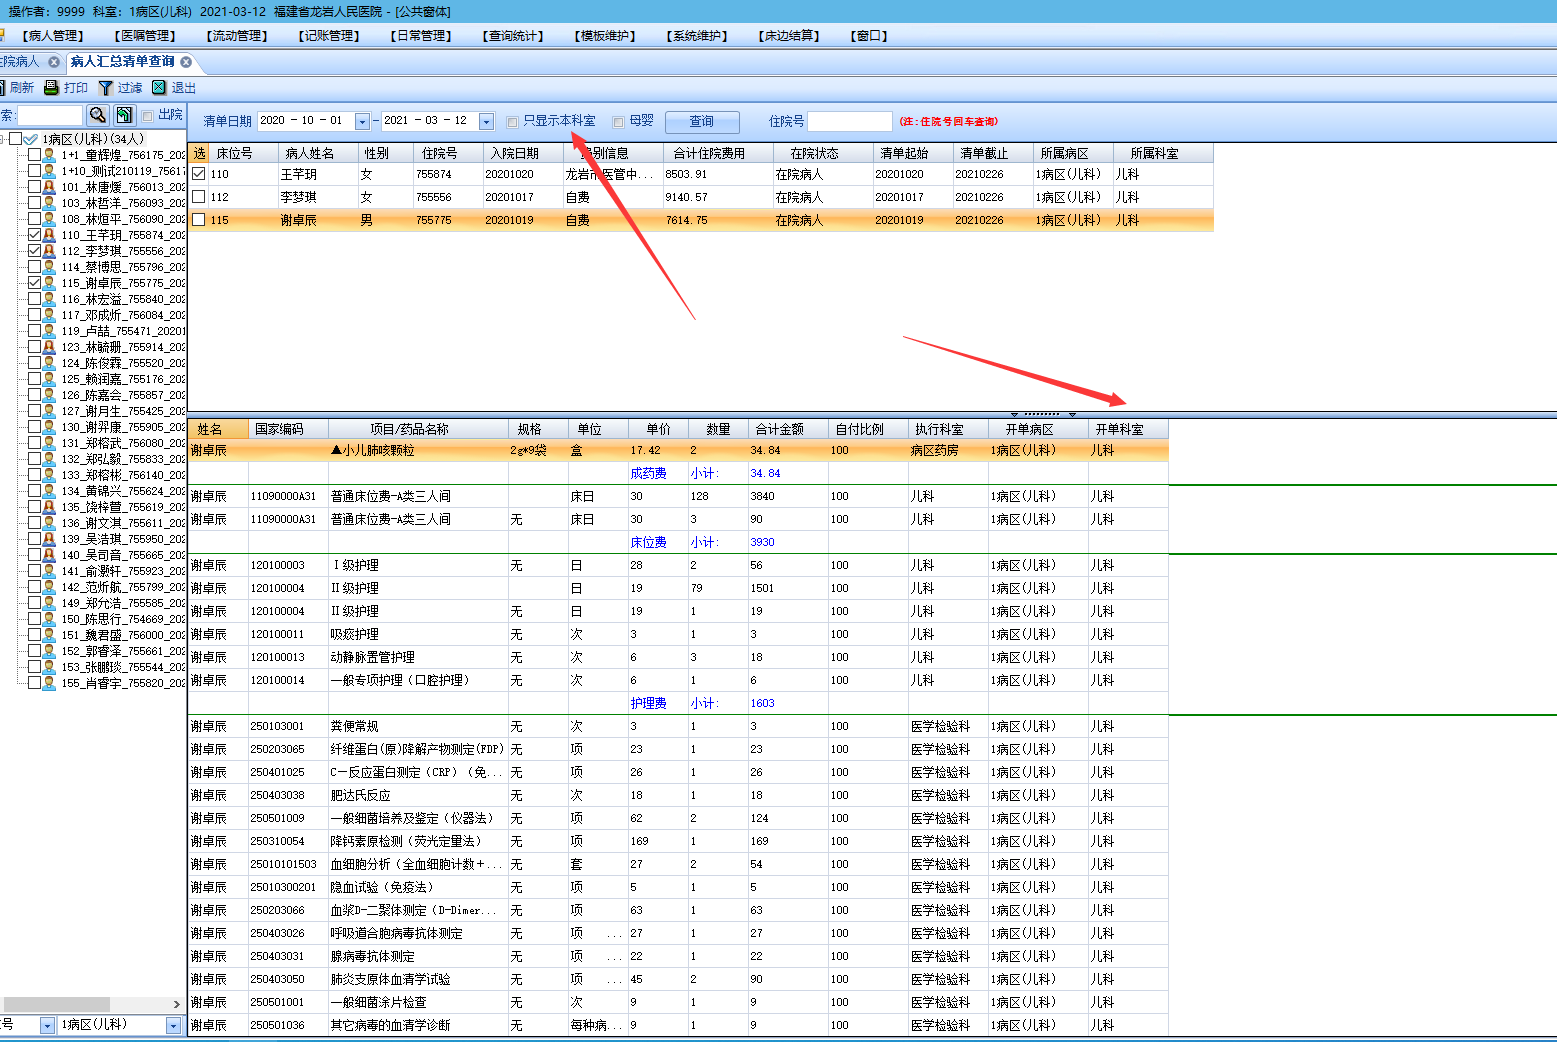Expand the 1病区(儿科) ward dropdown at bottom

173,1026
